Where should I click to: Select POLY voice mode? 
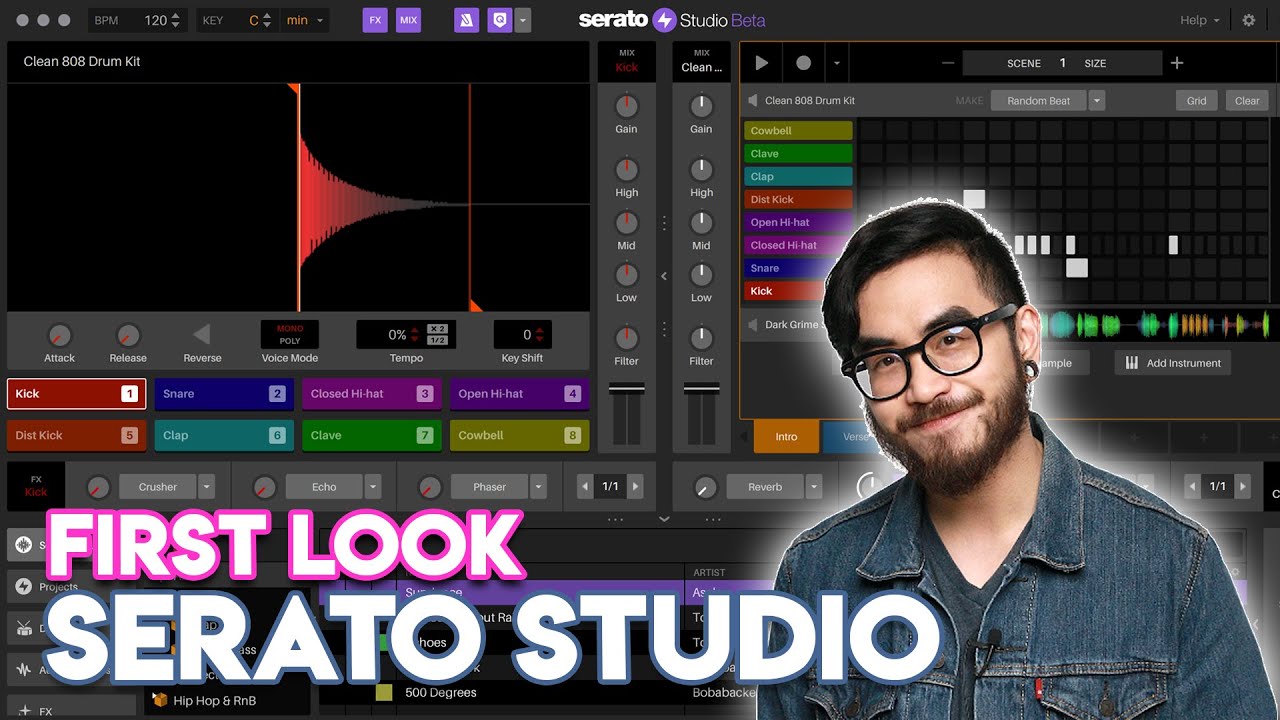click(x=290, y=341)
